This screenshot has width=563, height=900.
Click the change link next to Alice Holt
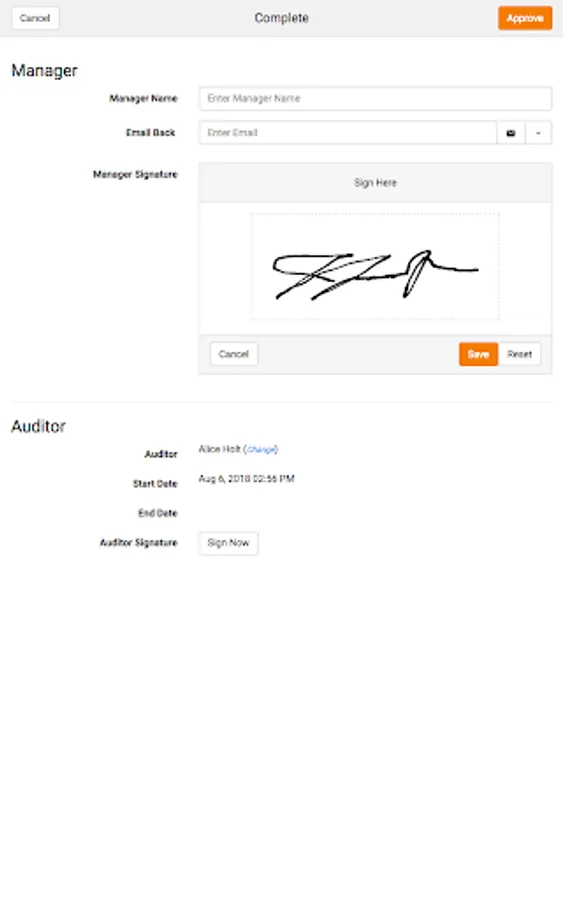261,449
